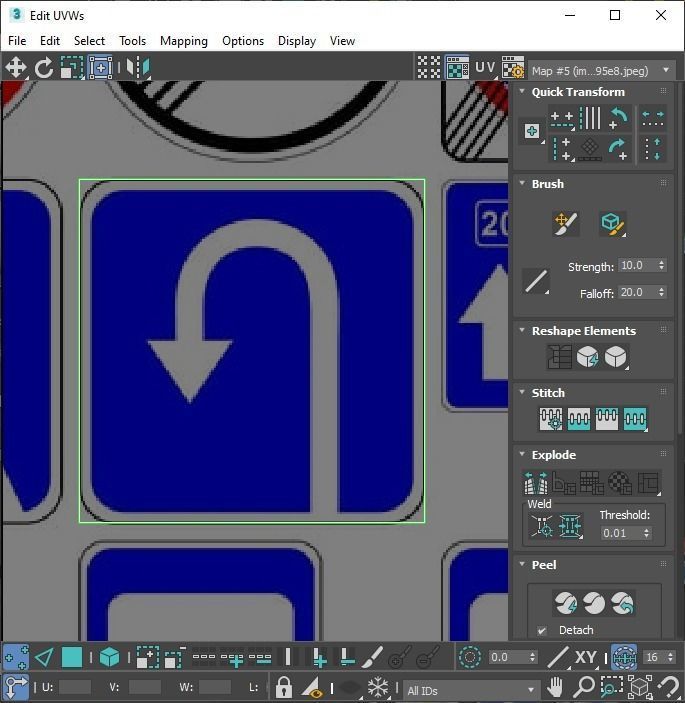685x703 pixels.
Task: Click Target Weld icon
Action: tap(542, 526)
